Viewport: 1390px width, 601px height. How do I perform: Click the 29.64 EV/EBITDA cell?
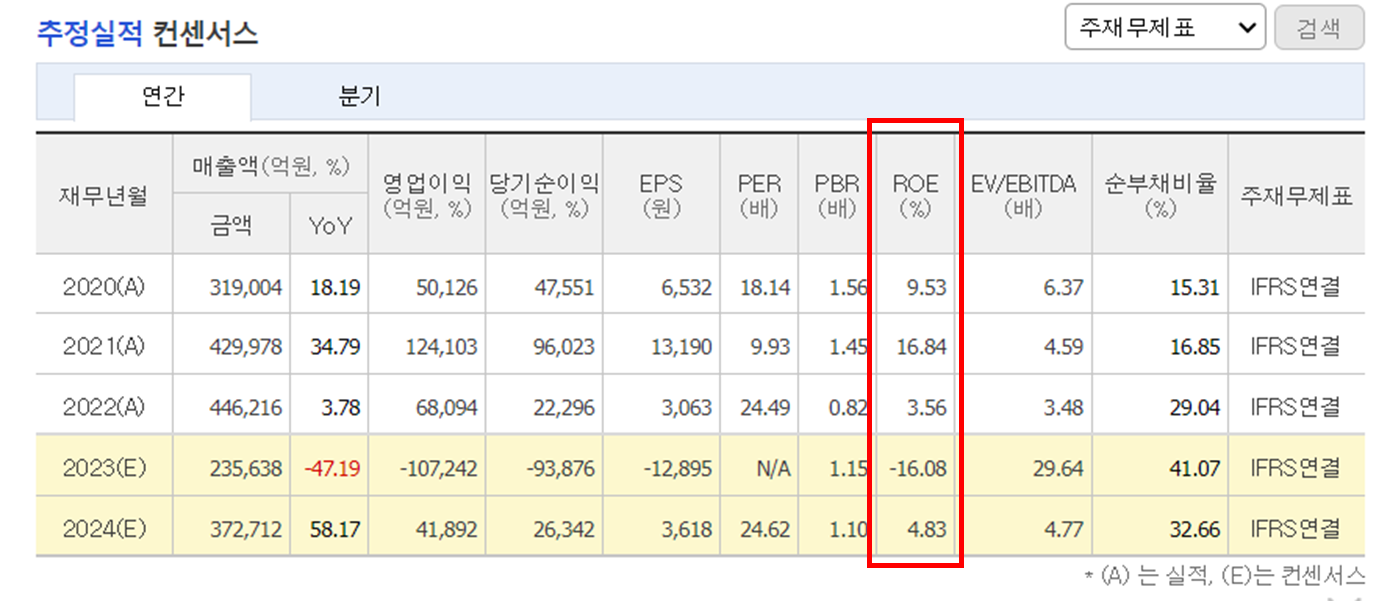[x=1059, y=467]
